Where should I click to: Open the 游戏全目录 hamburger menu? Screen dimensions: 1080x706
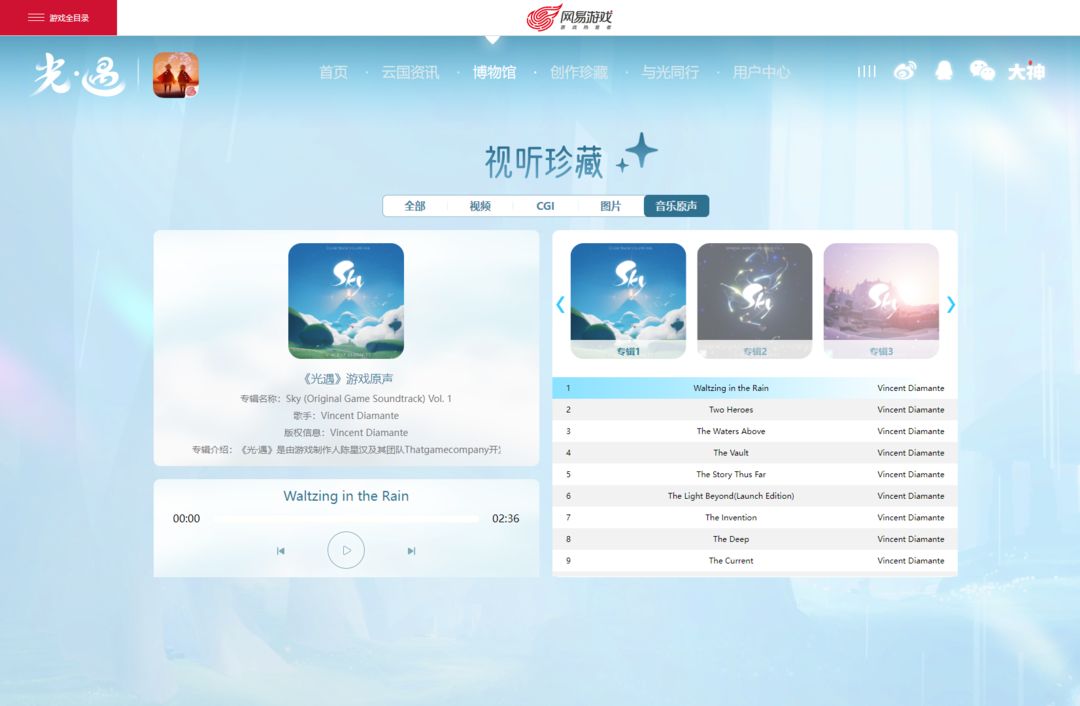pos(59,17)
